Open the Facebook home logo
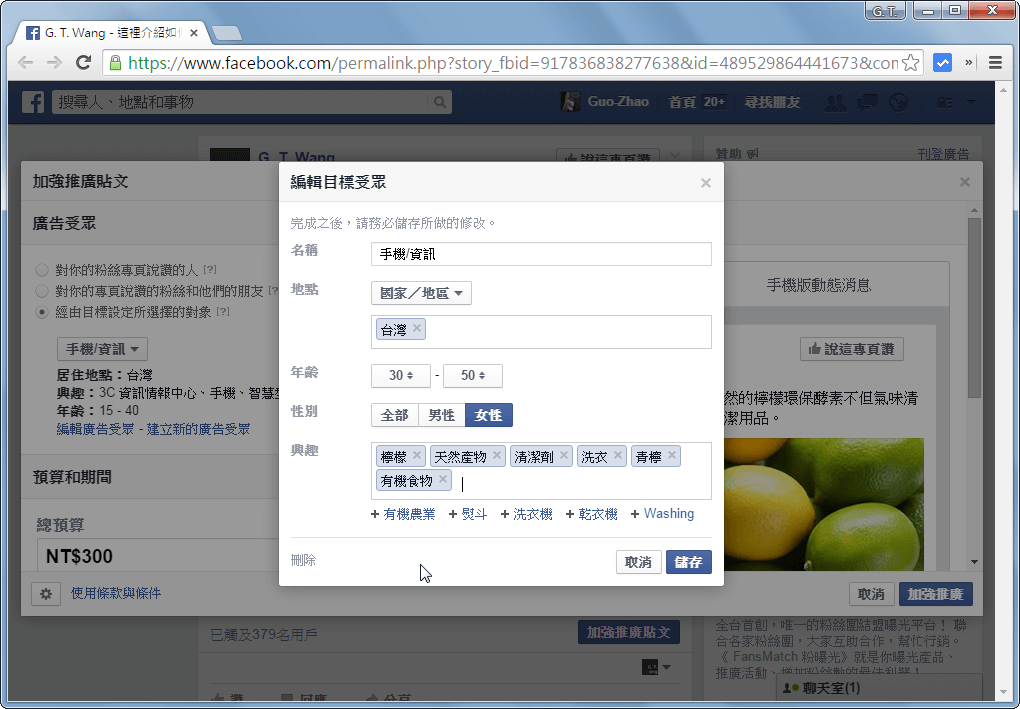Viewport: 1020px width, 709px height. (x=33, y=101)
